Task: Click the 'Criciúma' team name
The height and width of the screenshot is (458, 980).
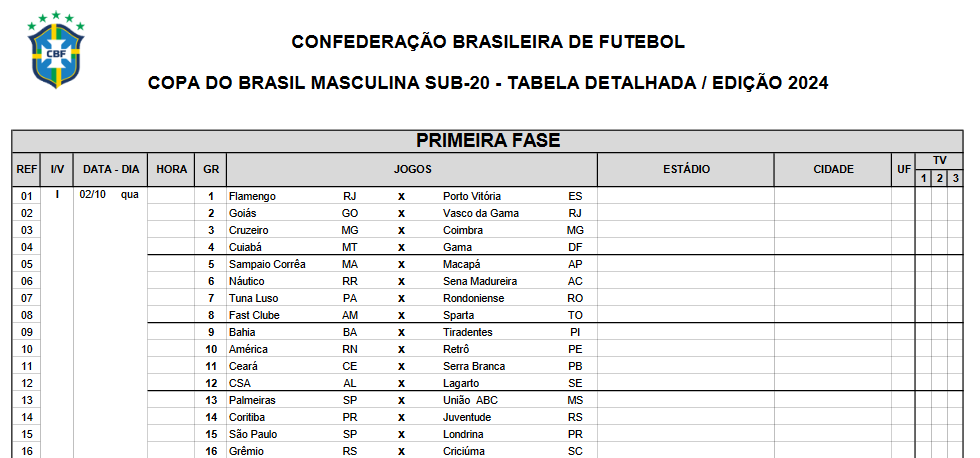Action: coord(465,451)
